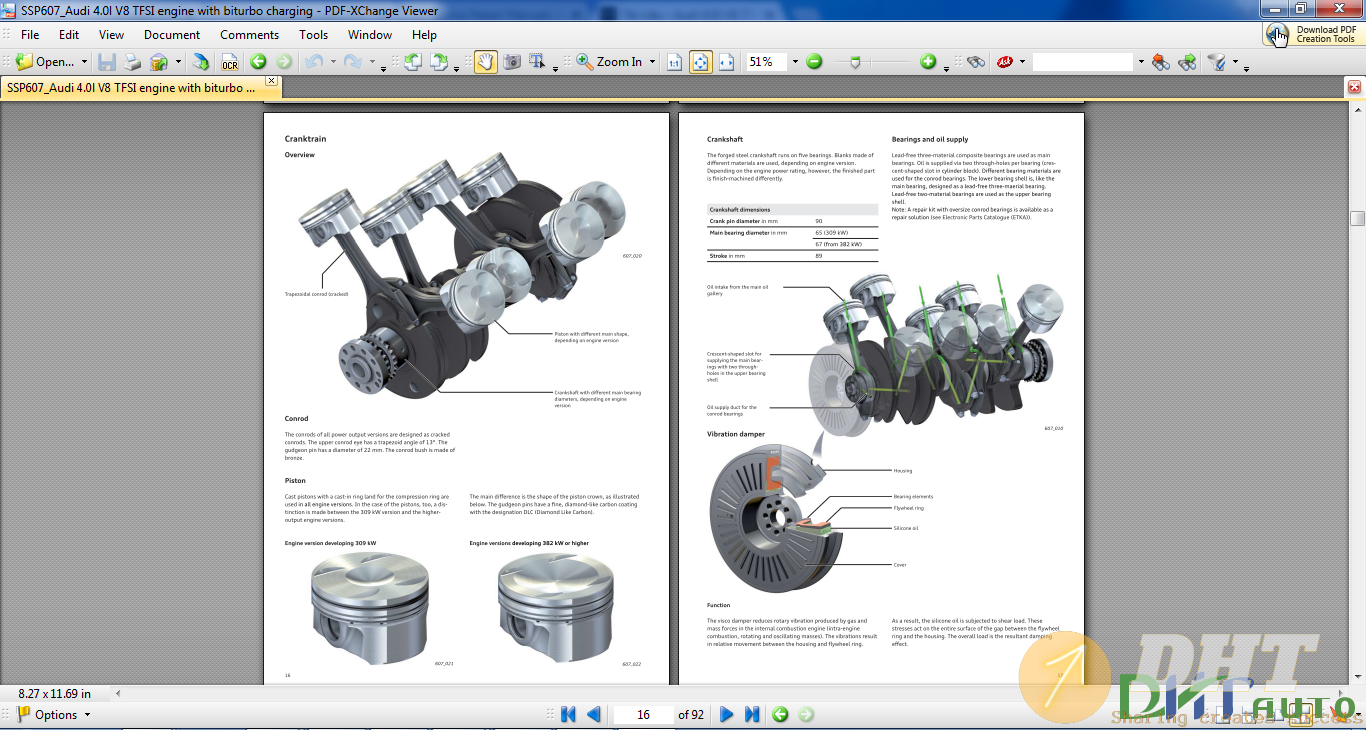Click the green plus zoom-in button

[x=928, y=62]
